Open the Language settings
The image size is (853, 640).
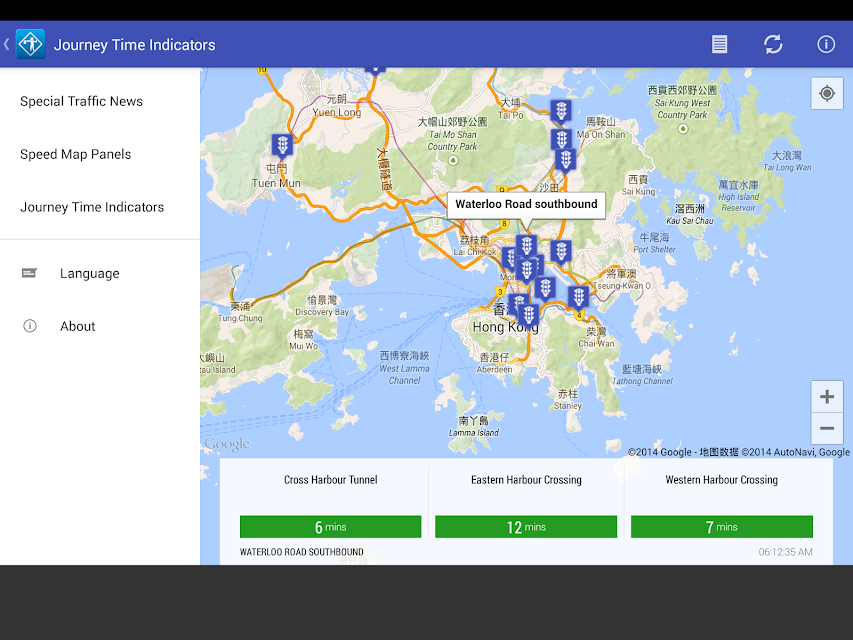[x=89, y=273]
